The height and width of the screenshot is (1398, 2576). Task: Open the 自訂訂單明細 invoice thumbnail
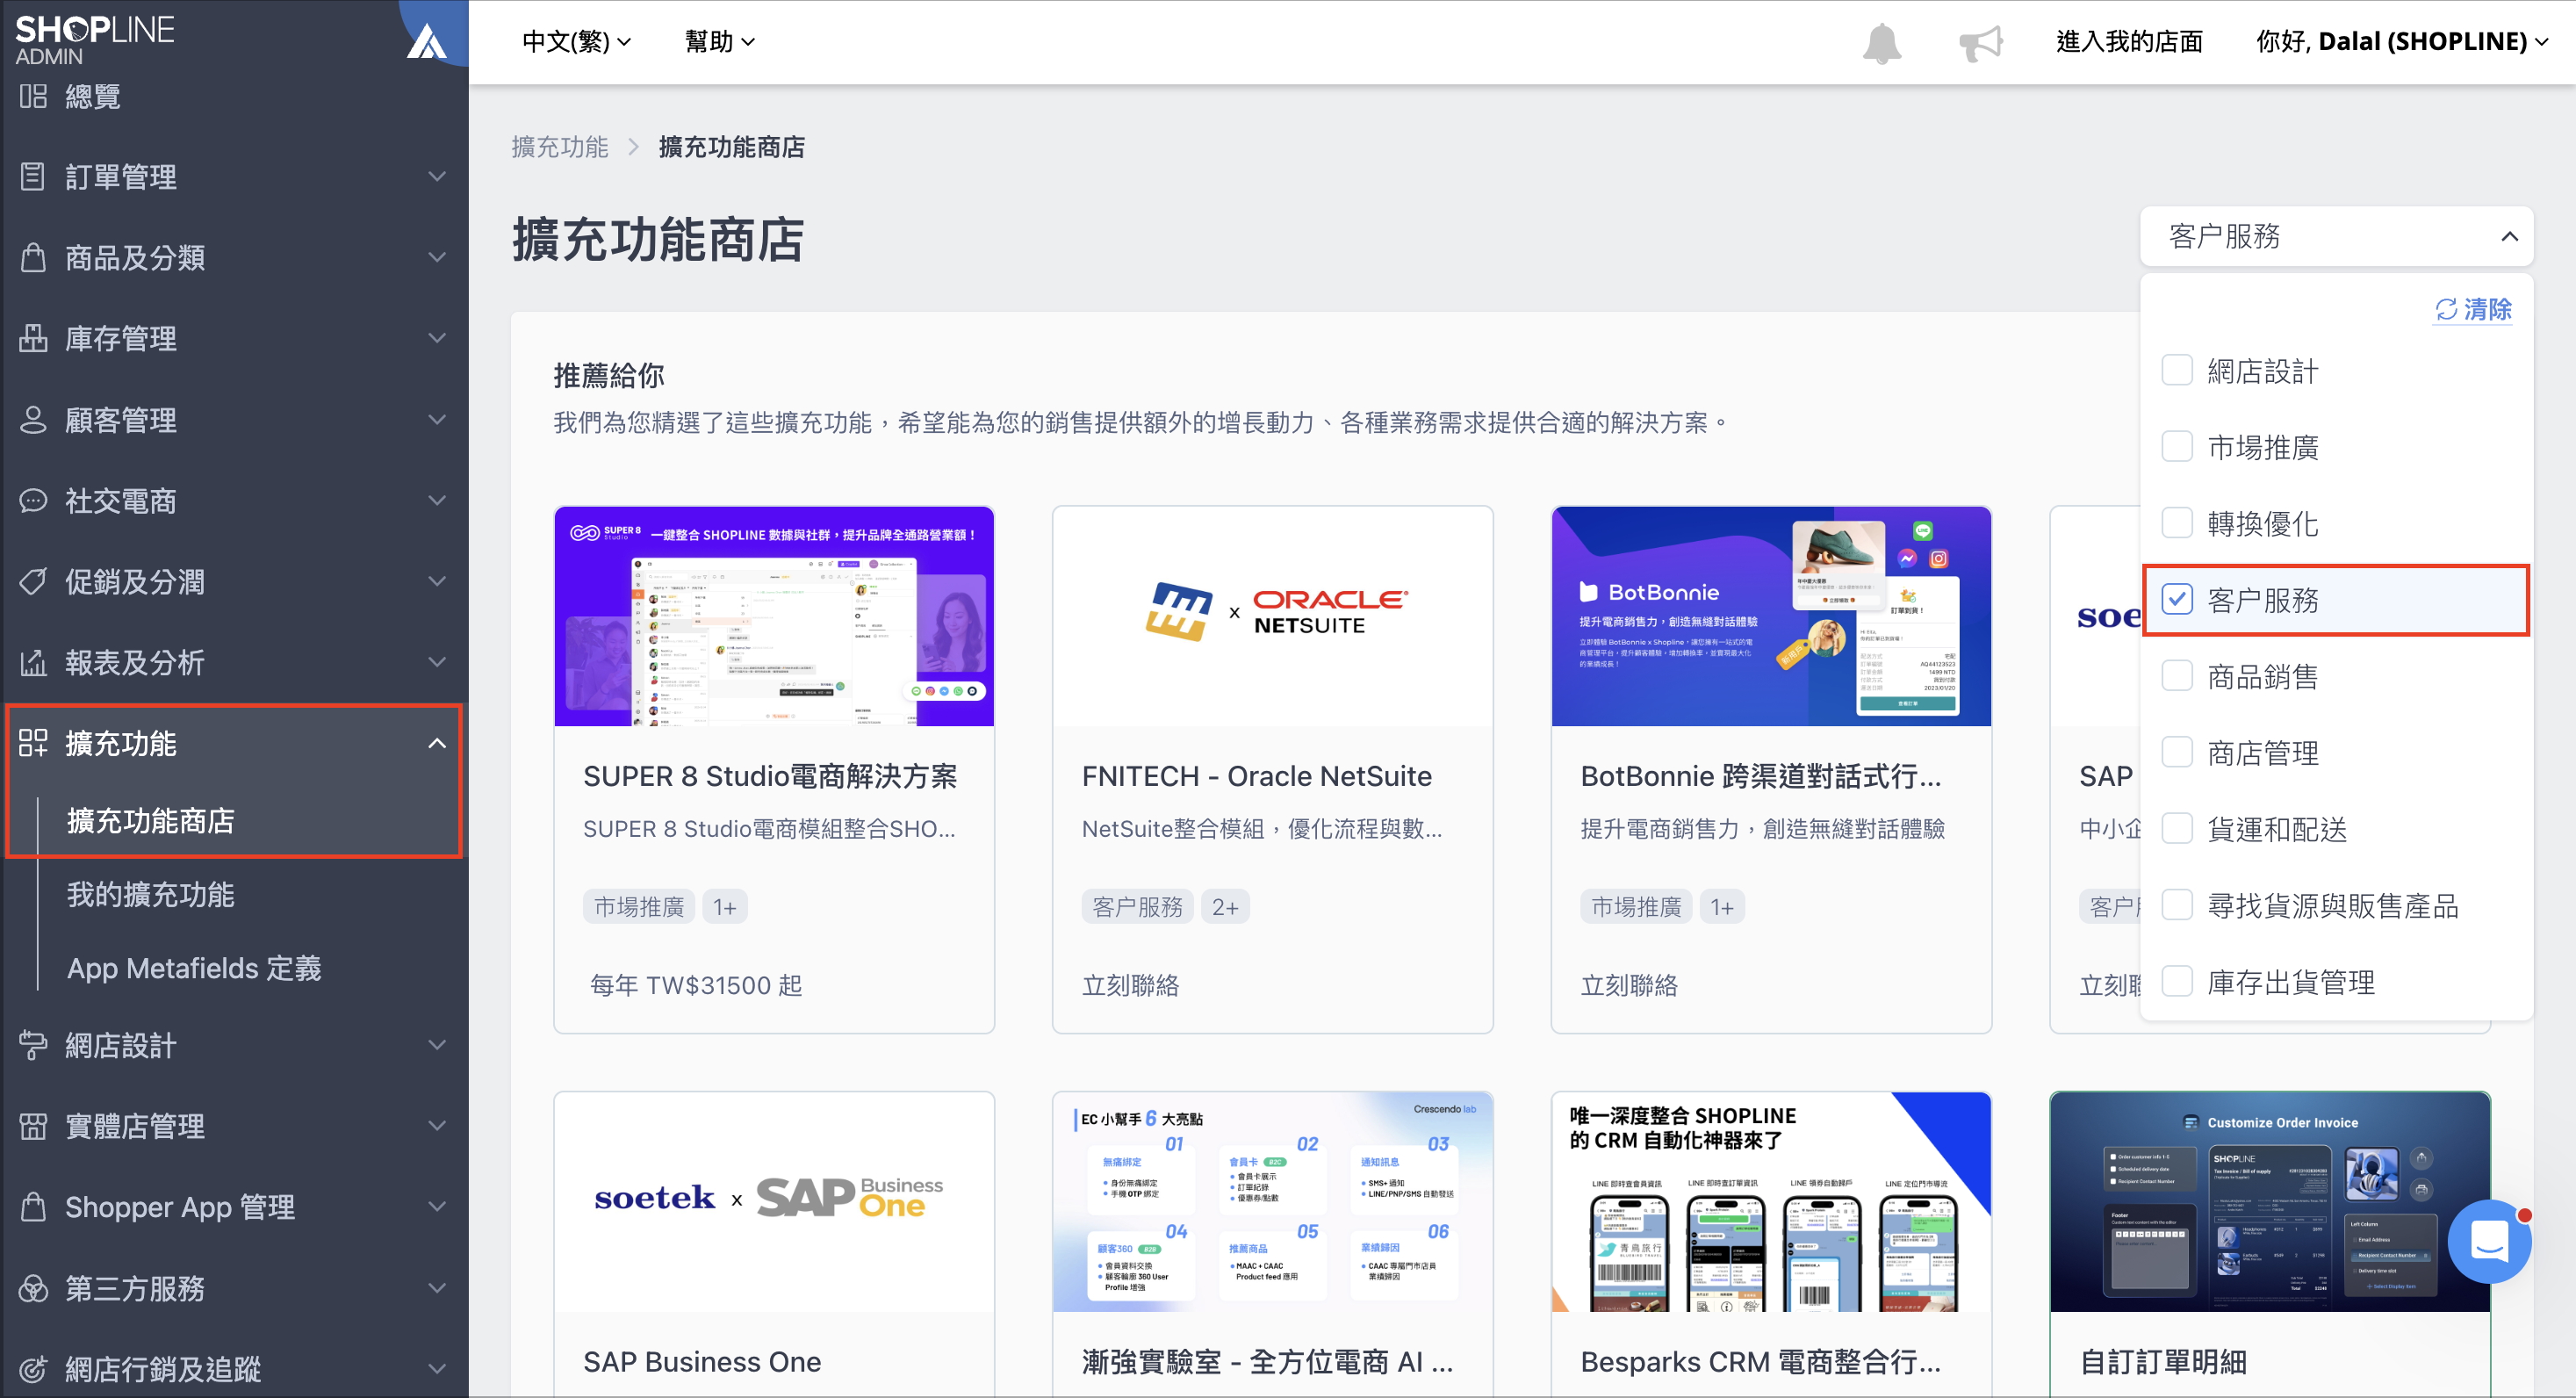pos(2270,1201)
